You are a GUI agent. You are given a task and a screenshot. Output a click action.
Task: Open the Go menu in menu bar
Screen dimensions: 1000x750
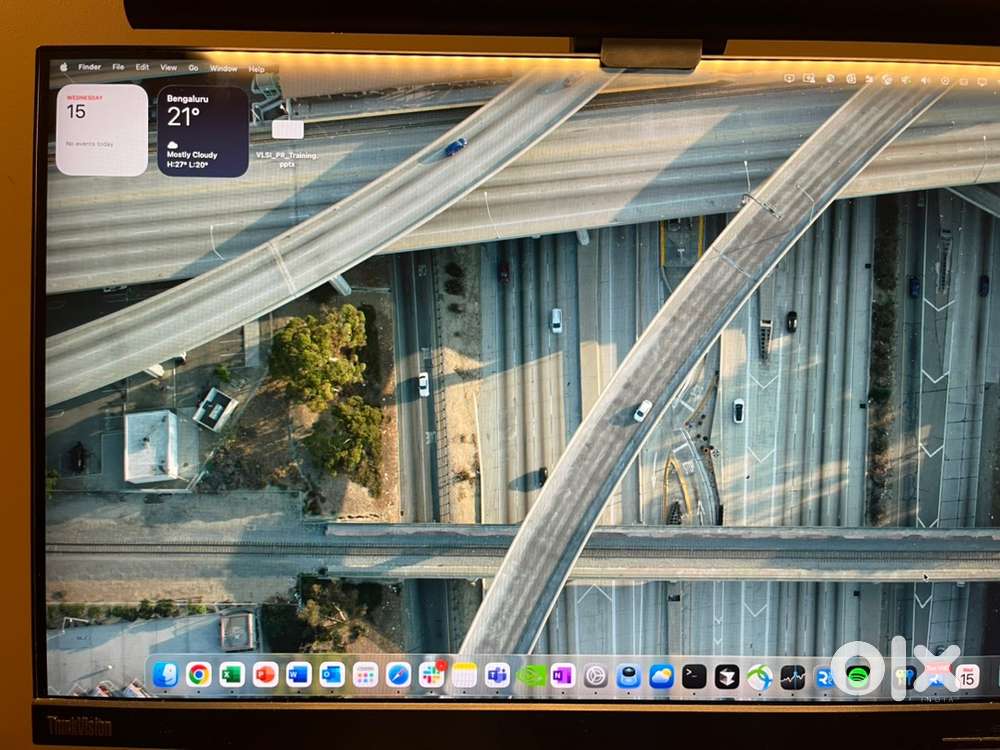tap(193, 68)
